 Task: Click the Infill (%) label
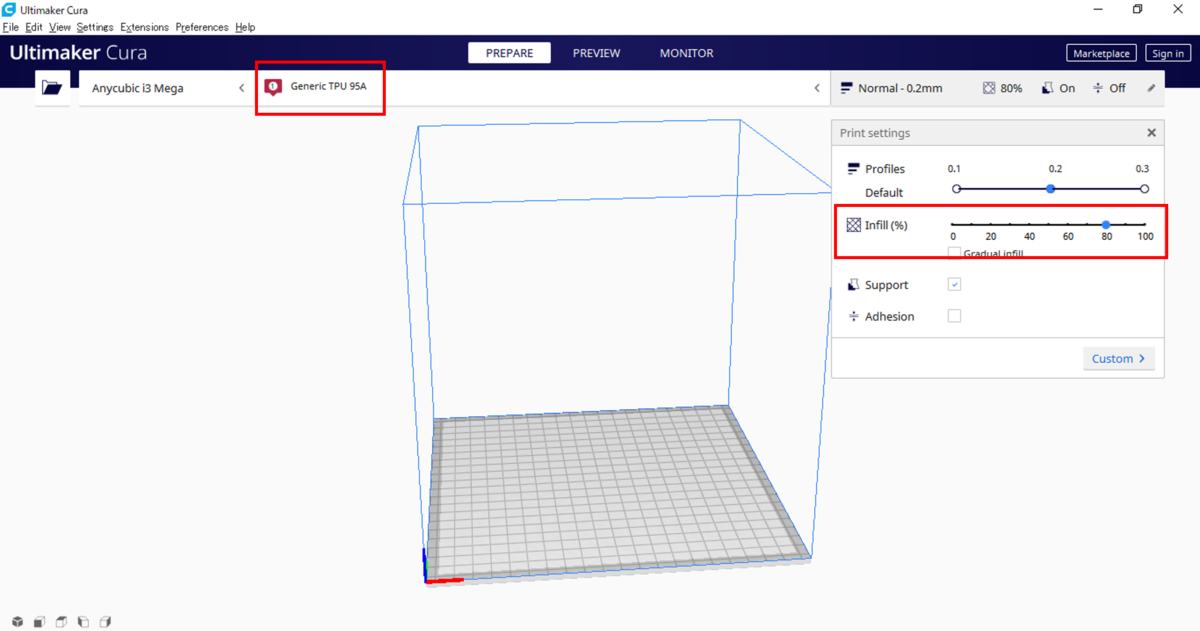tap(886, 225)
